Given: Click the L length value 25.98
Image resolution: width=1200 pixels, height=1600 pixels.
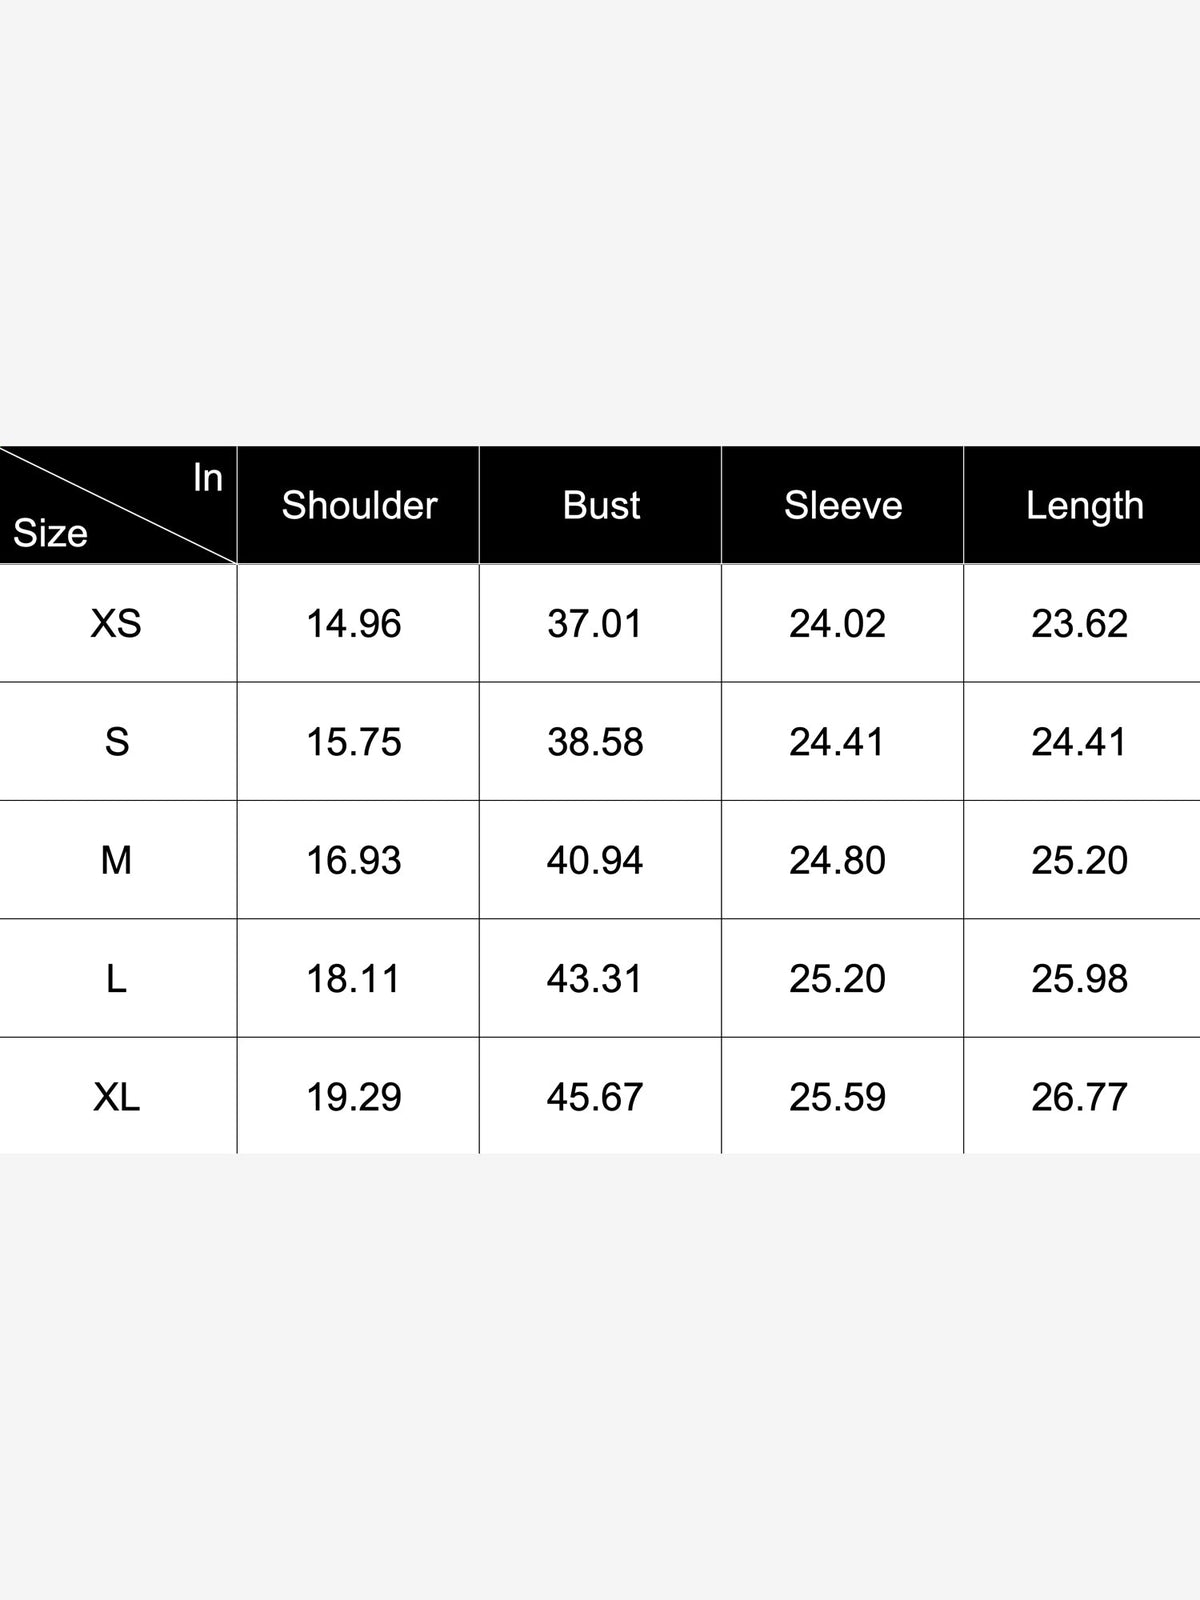Looking at the screenshot, I should pyautogui.click(x=1080, y=979).
